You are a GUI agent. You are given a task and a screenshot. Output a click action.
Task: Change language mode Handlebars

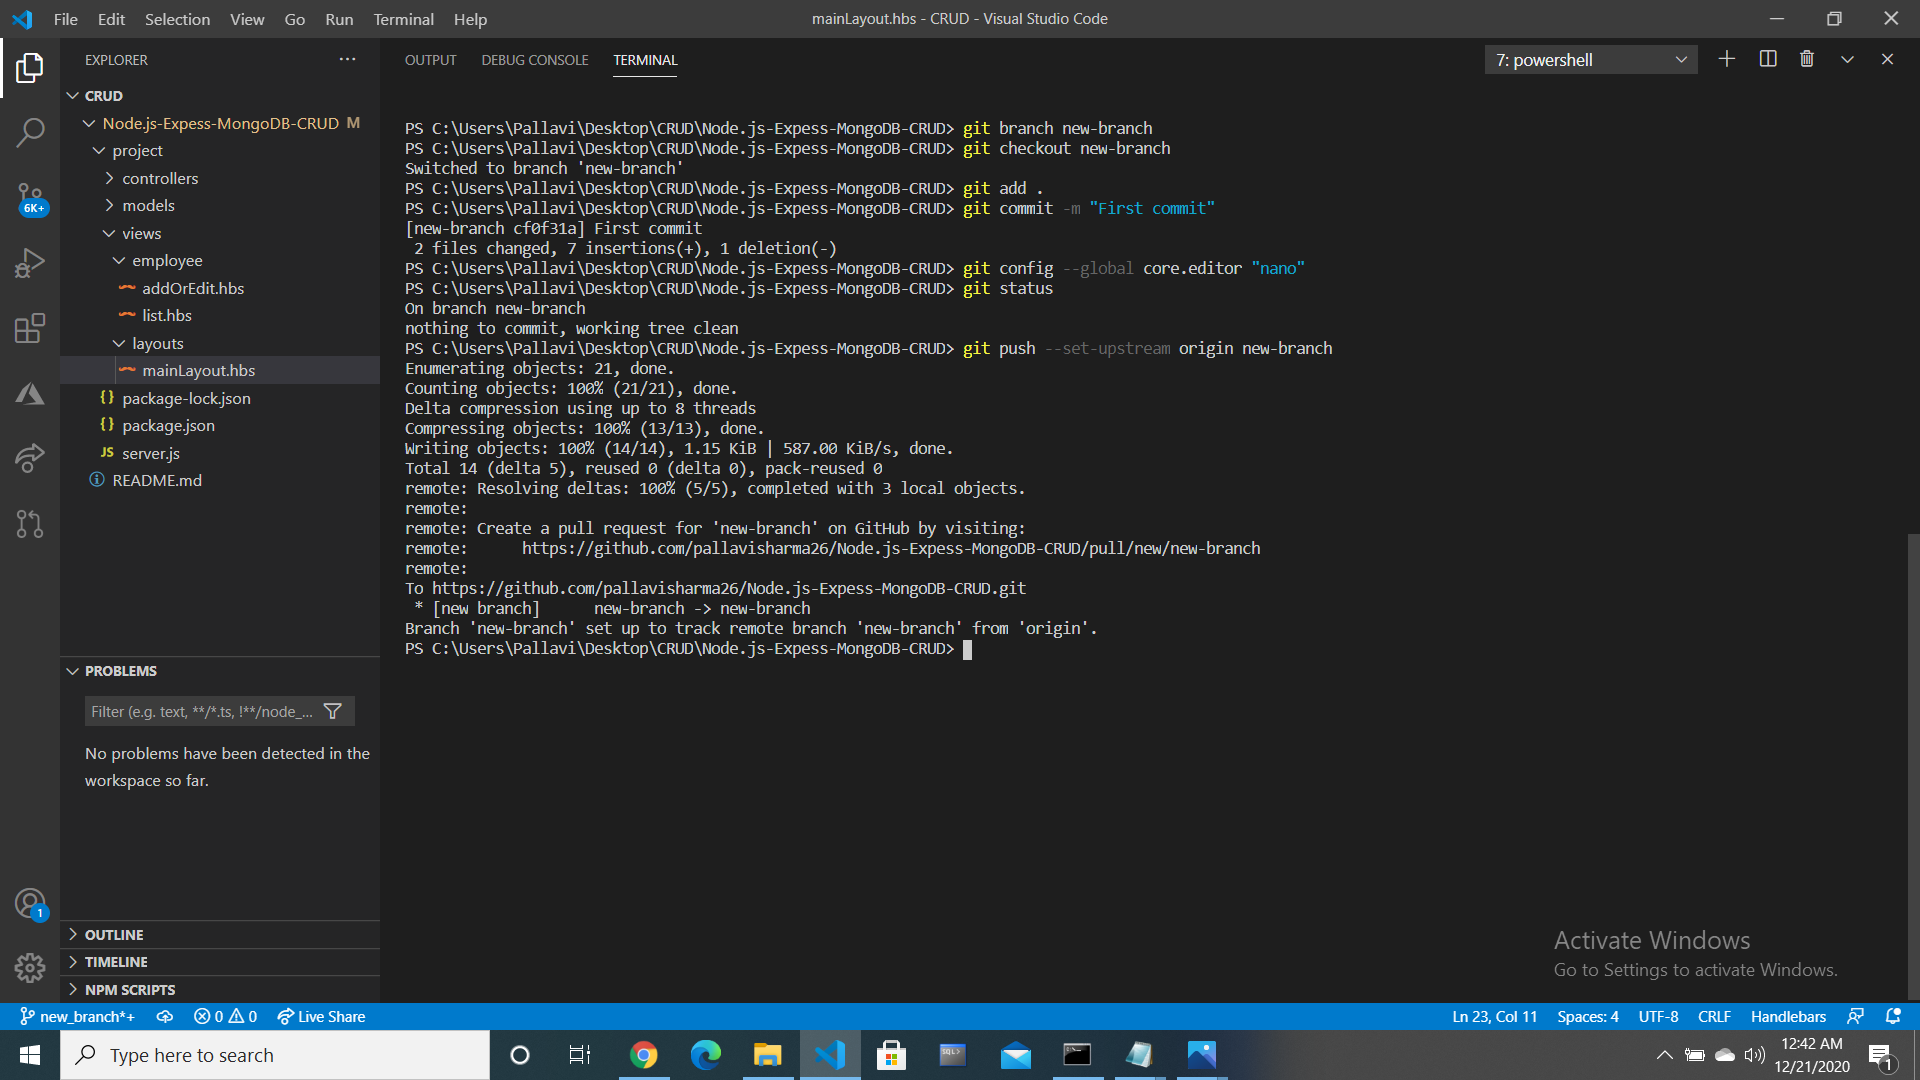tap(1788, 1016)
